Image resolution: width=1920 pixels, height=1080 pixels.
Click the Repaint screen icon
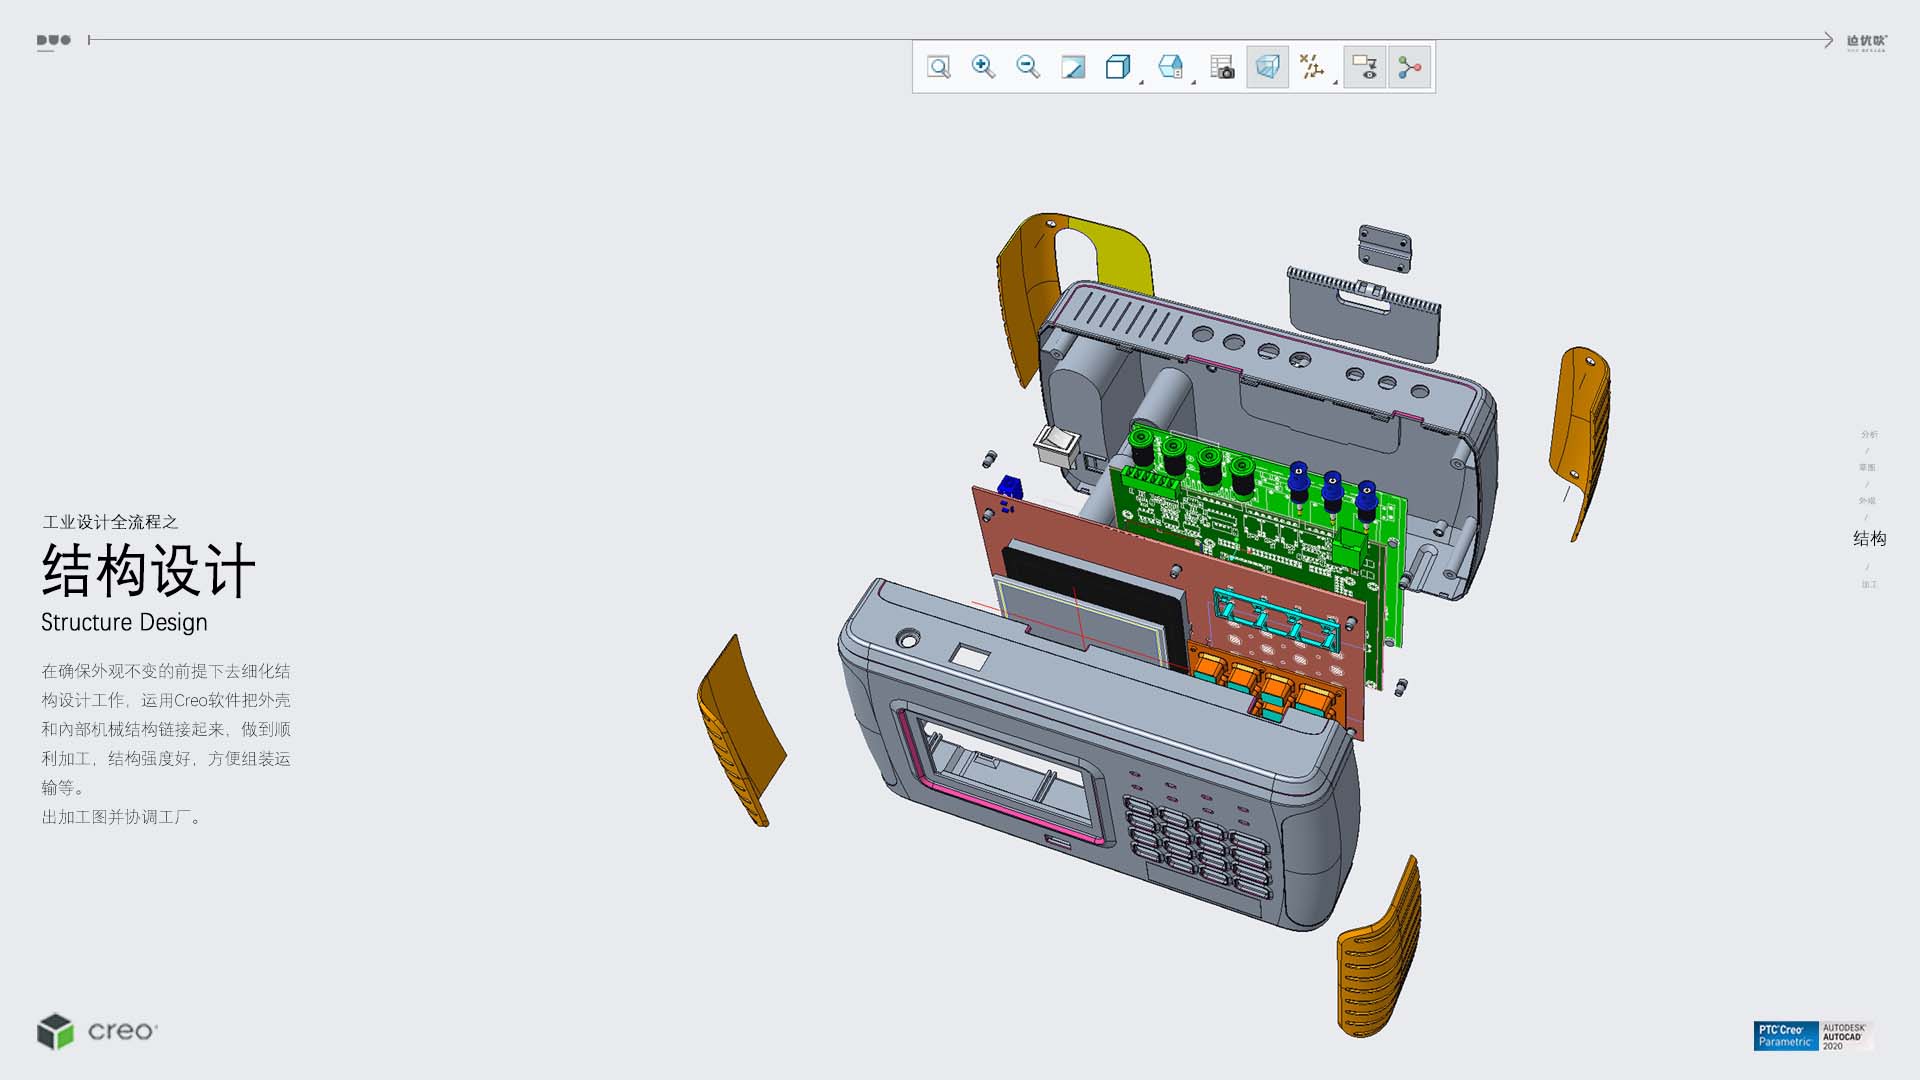pos(1073,67)
